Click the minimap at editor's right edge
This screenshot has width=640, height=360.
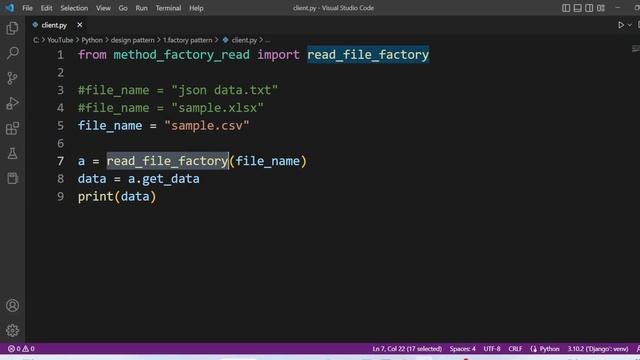[x=635, y=49]
